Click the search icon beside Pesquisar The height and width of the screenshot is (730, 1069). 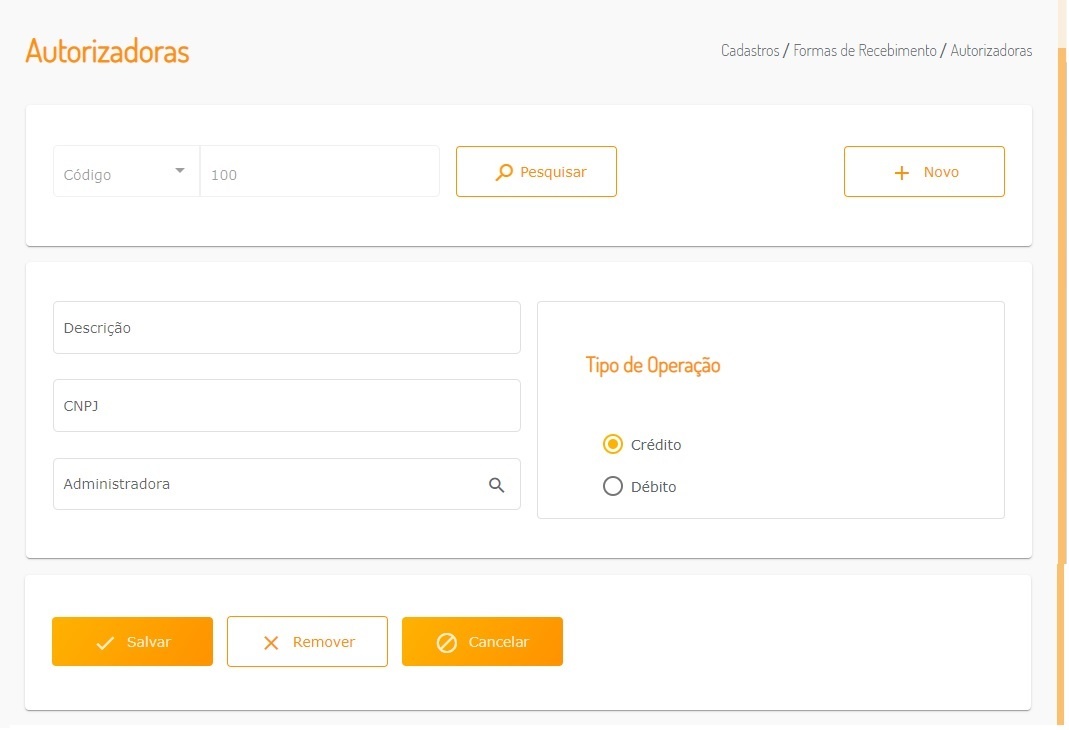pyautogui.click(x=504, y=173)
